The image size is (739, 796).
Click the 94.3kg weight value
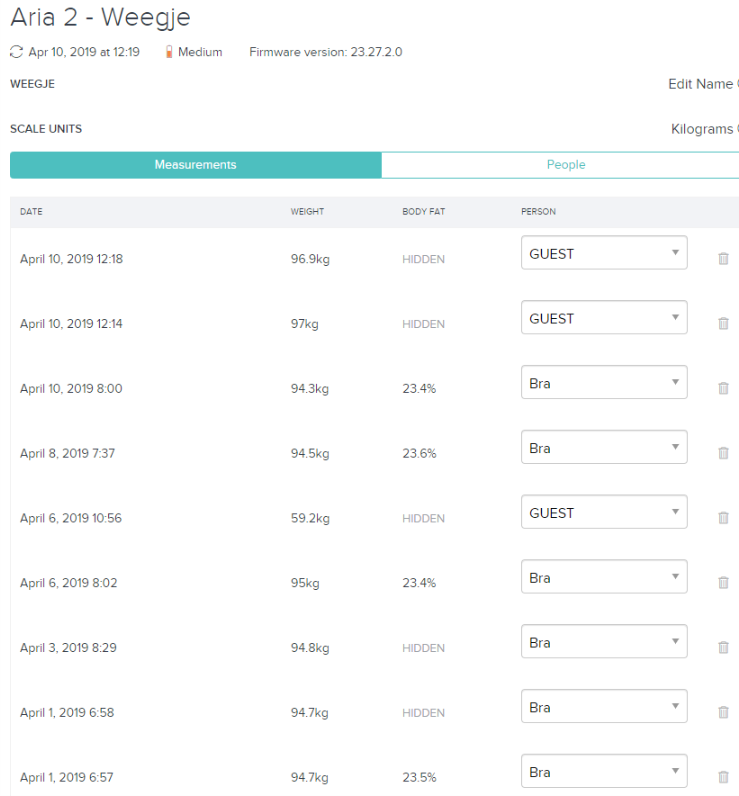pos(310,388)
